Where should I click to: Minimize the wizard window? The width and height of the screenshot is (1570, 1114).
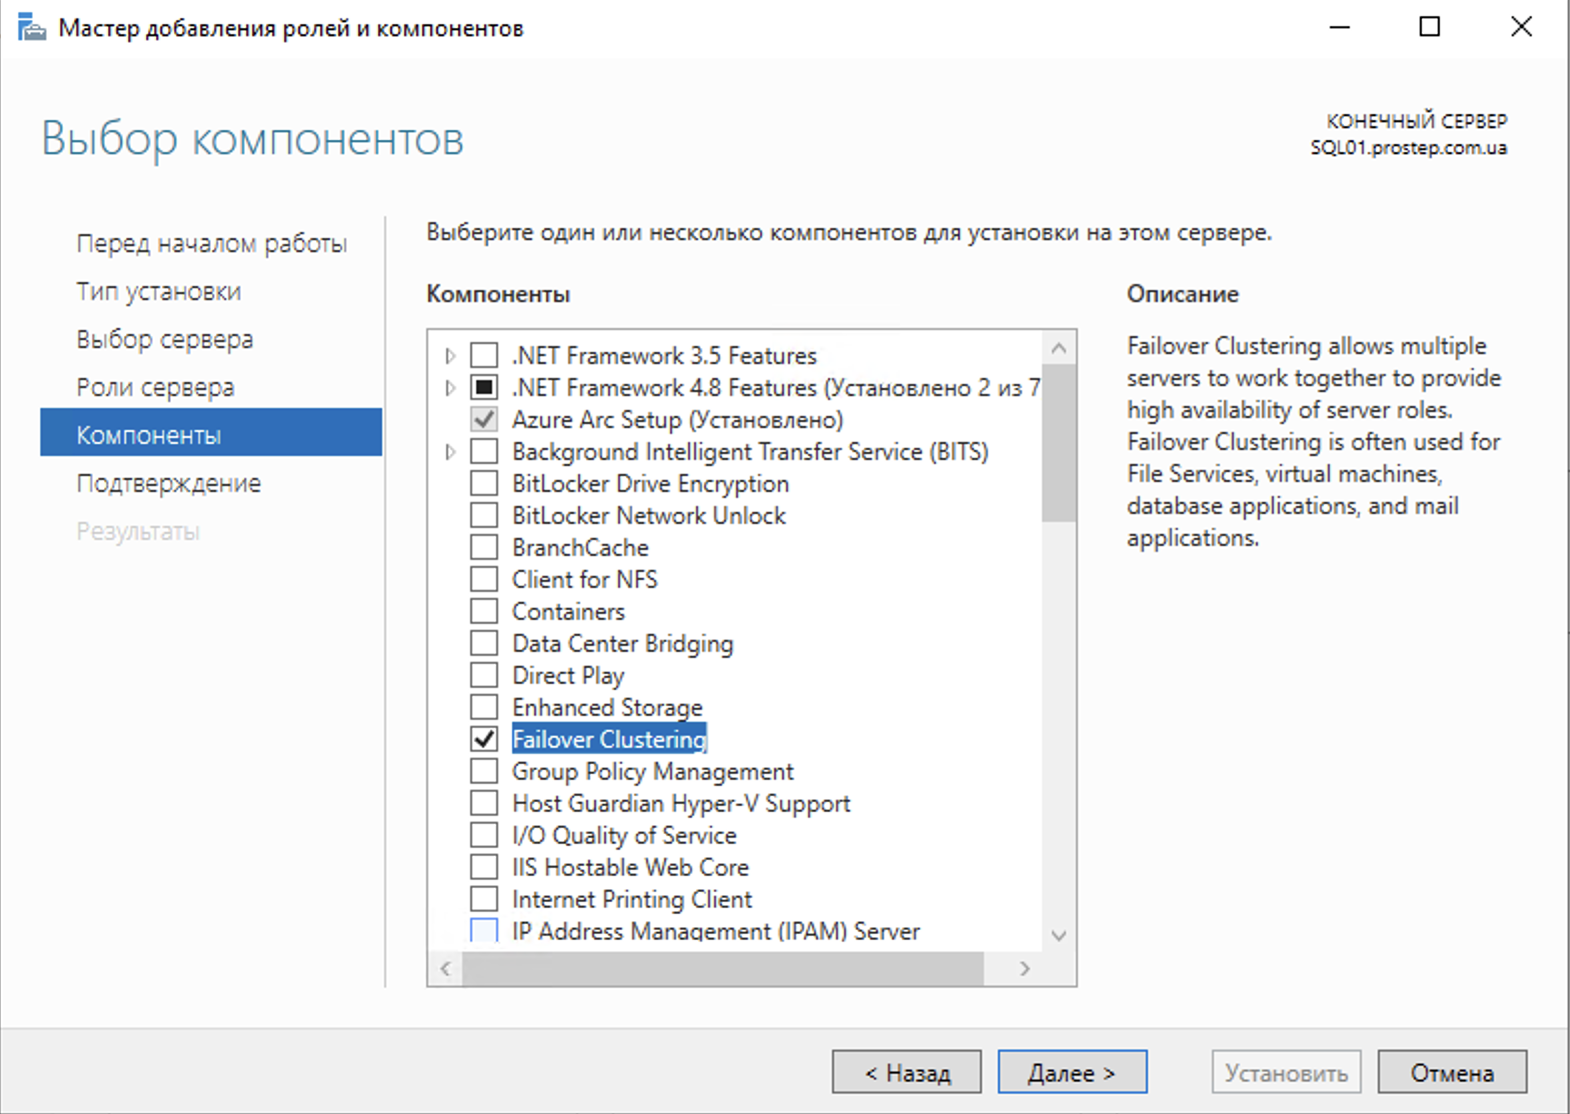coord(1340,27)
